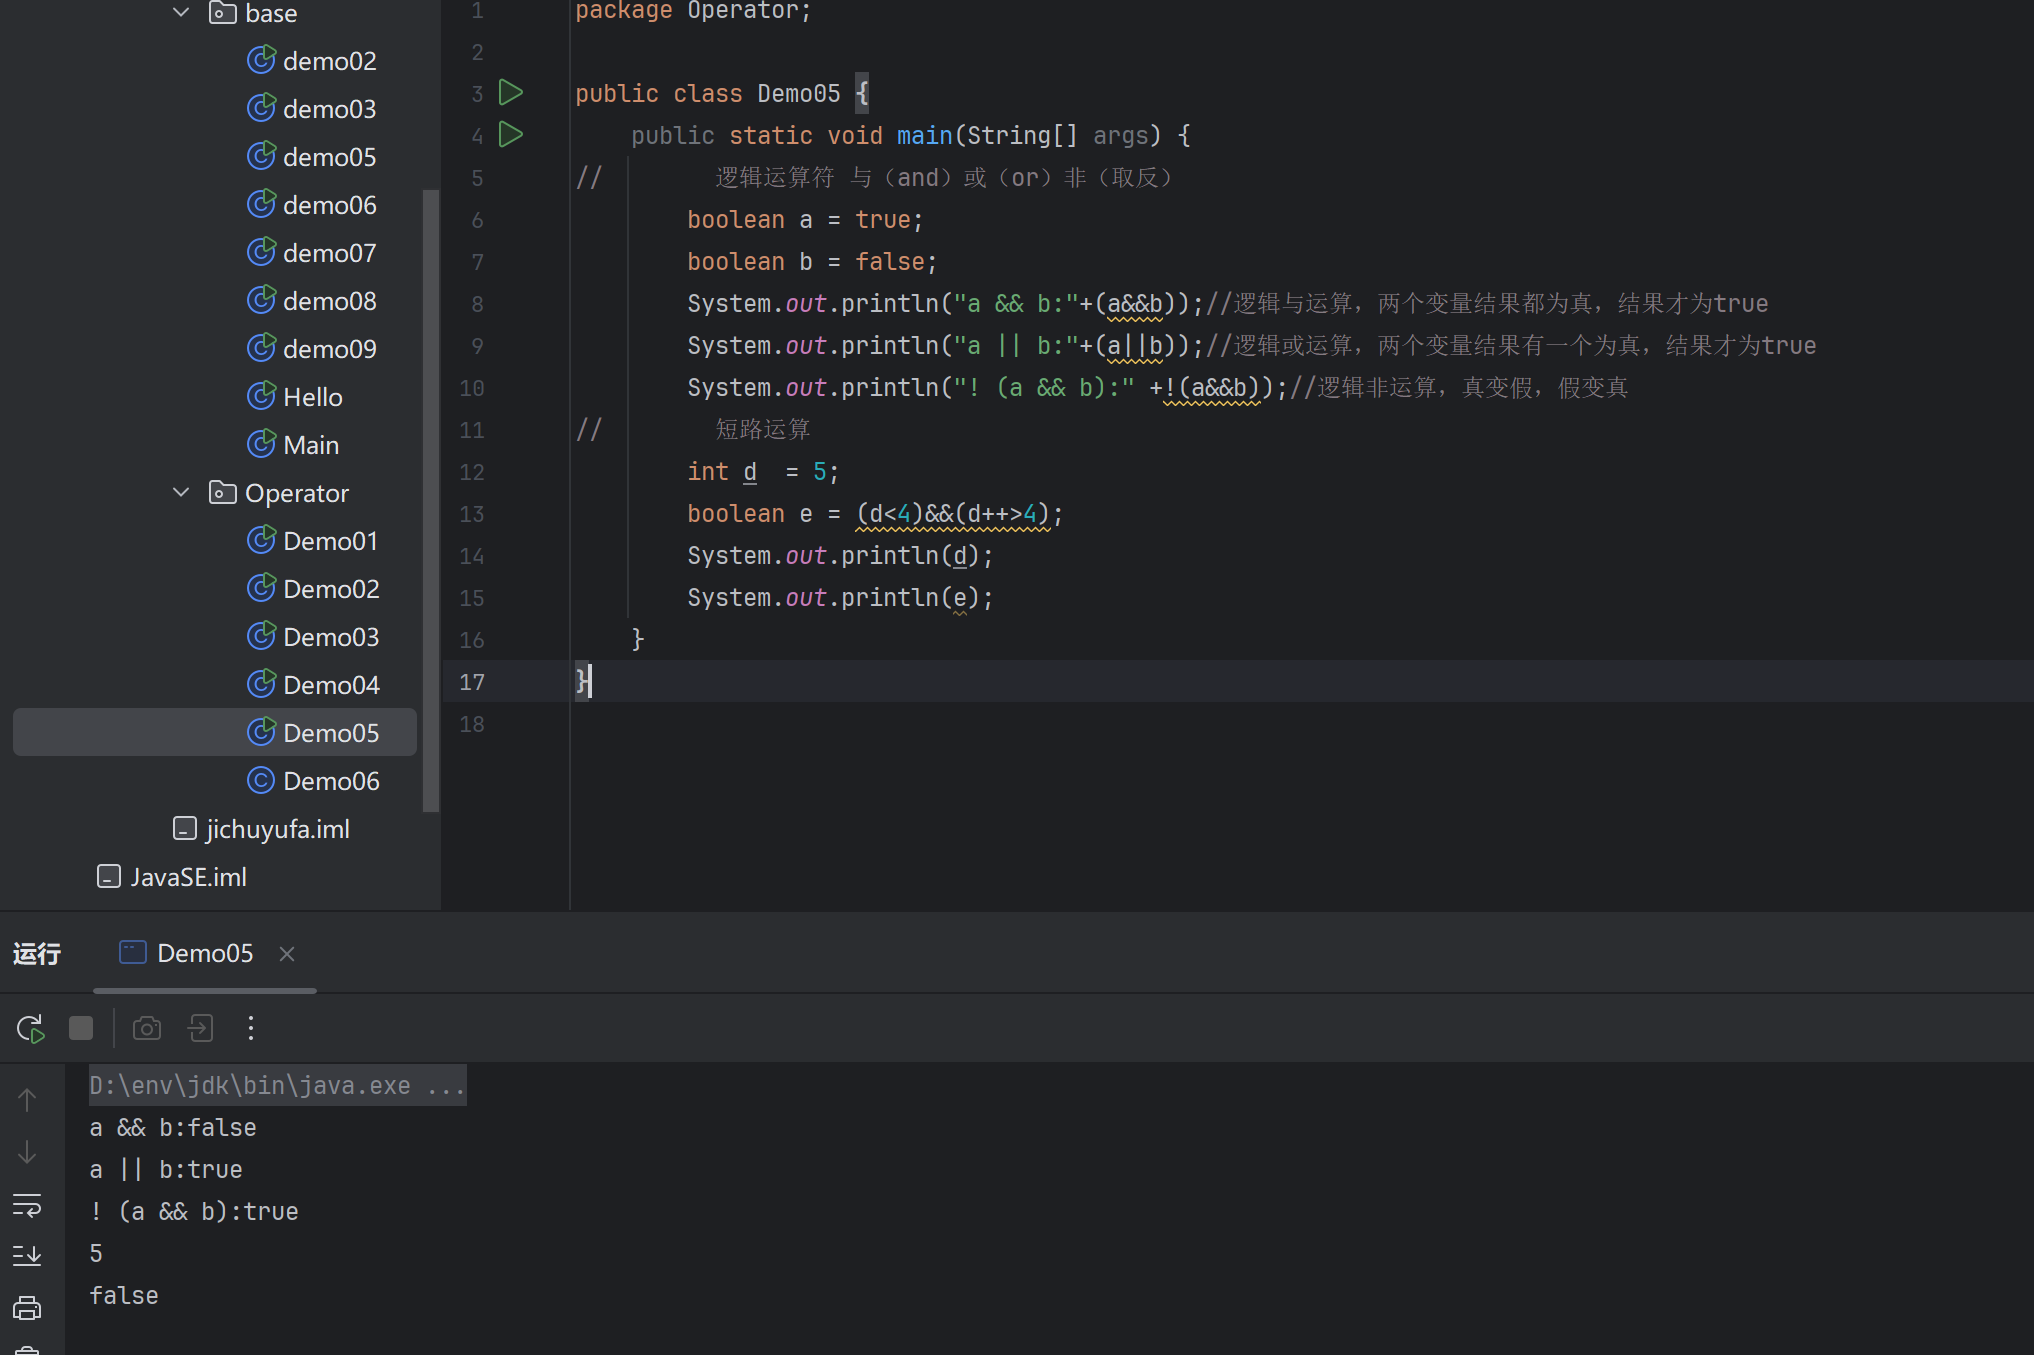Run main method via gutter arrow

click(511, 135)
